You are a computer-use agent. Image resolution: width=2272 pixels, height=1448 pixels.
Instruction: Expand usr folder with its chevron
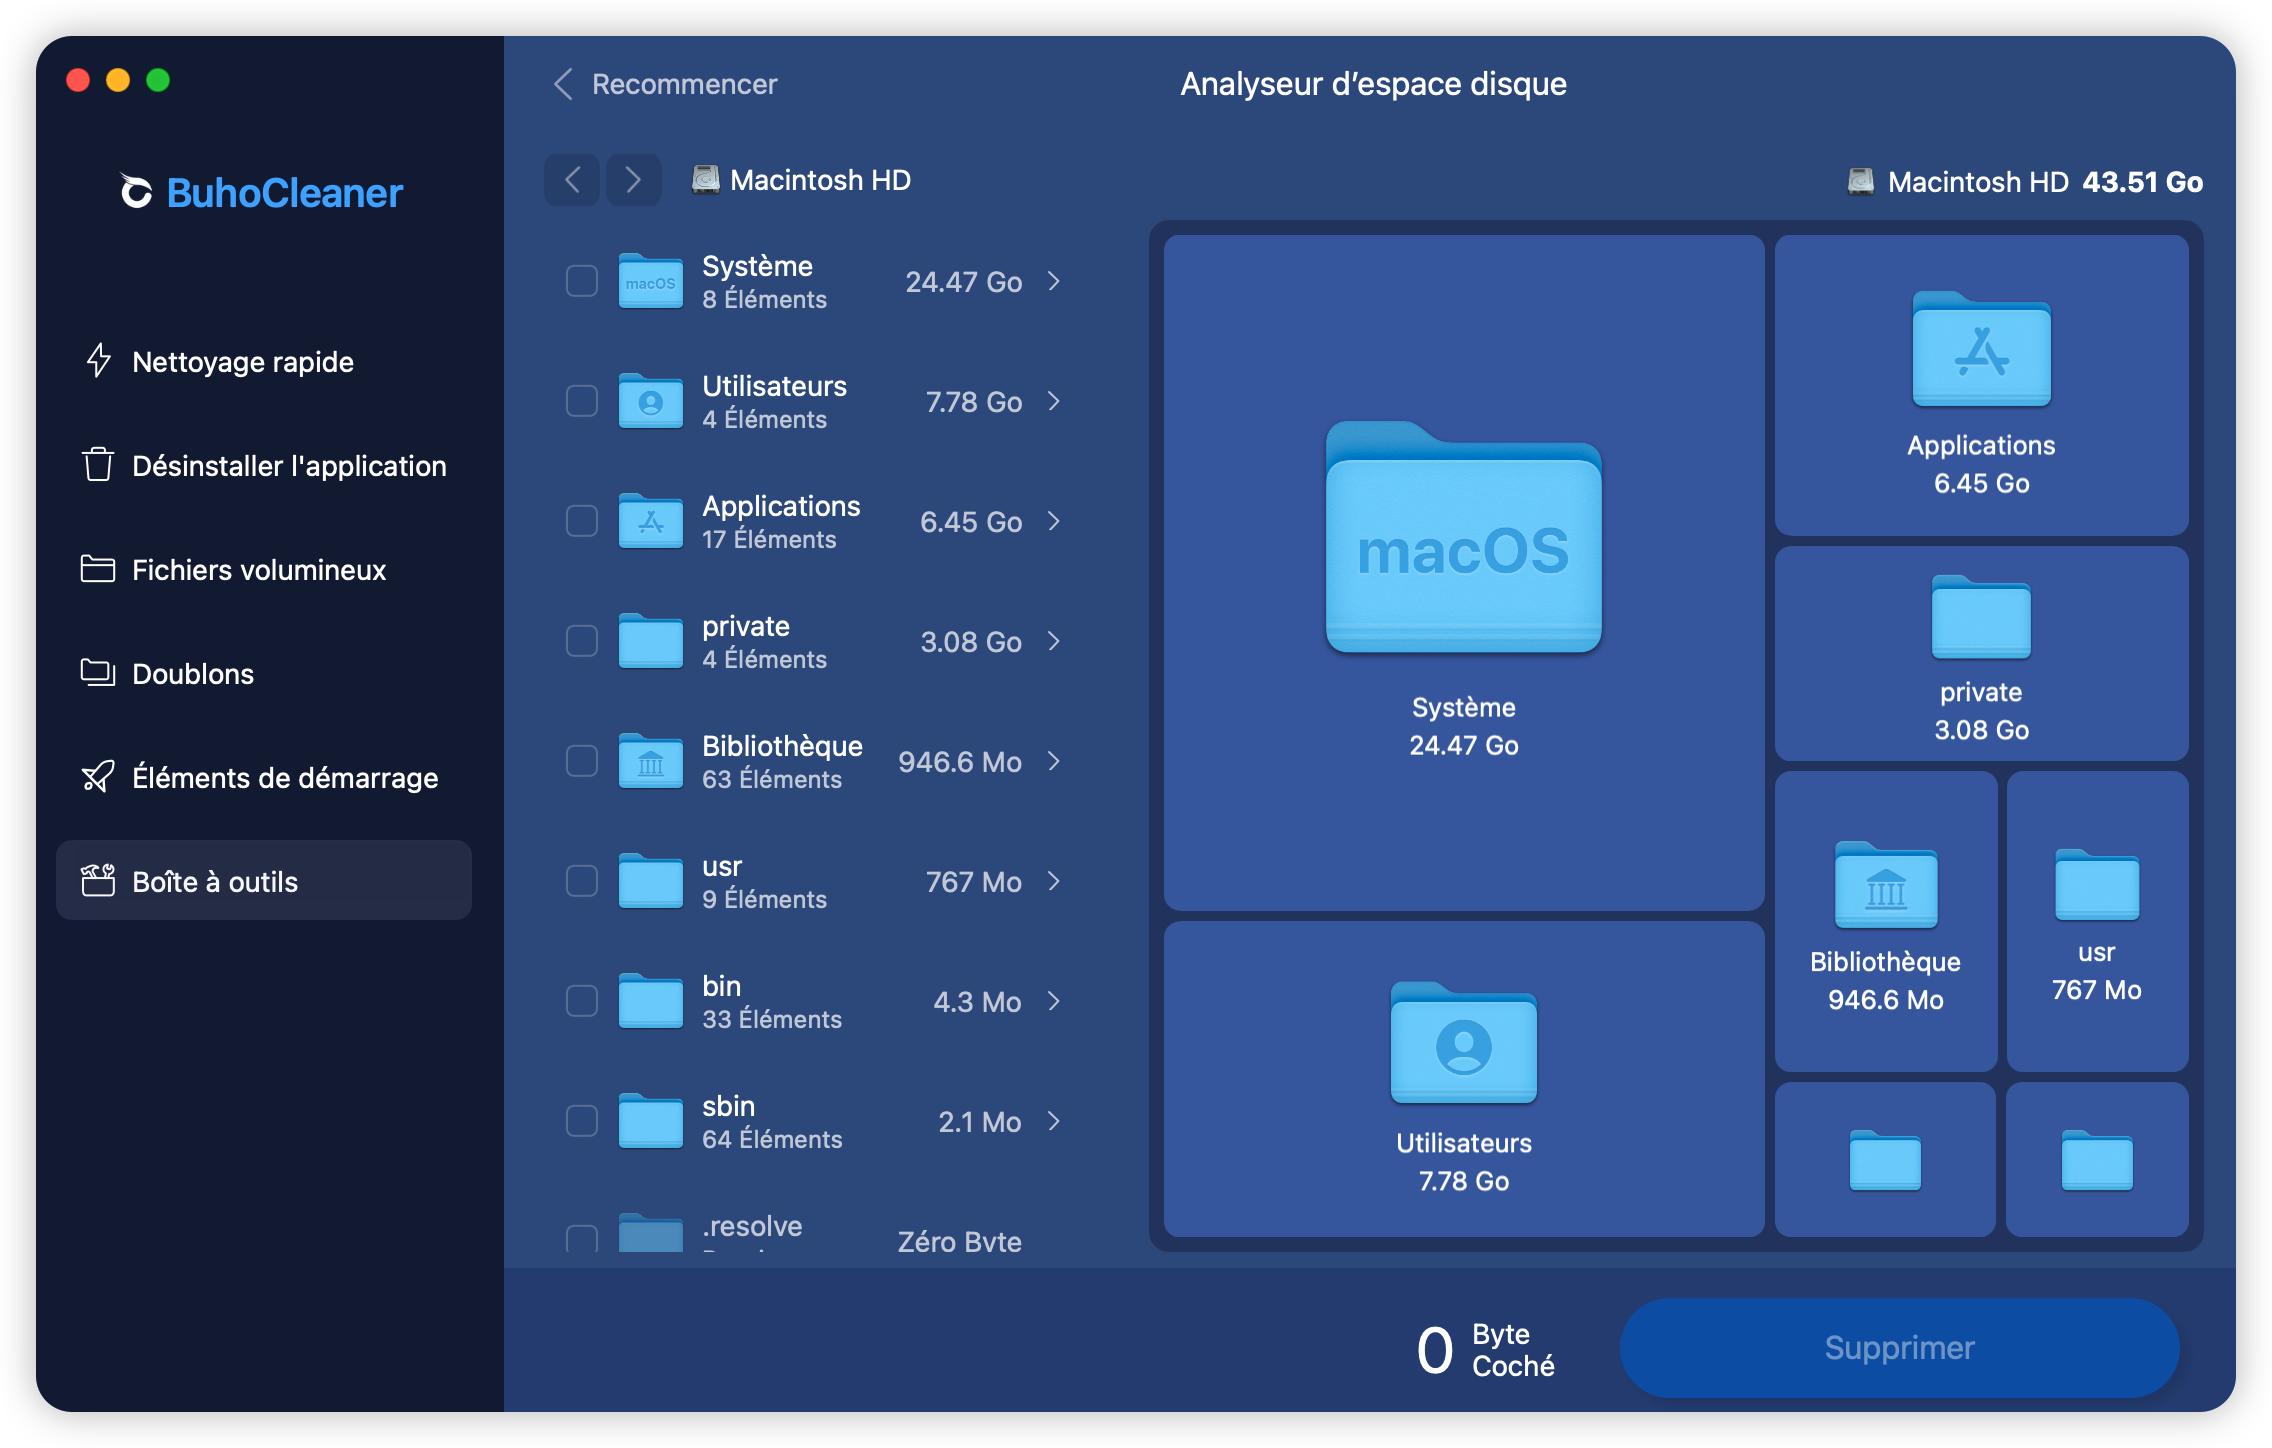click(1054, 881)
